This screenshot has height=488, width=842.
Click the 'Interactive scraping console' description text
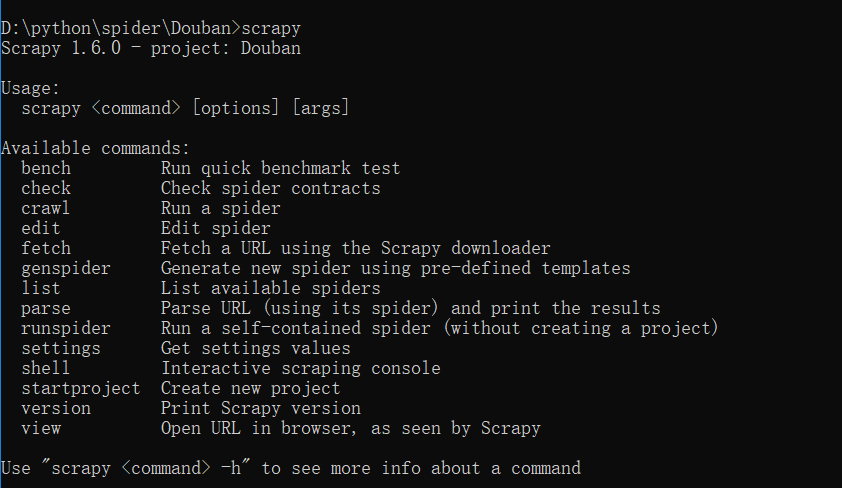tap(300, 368)
